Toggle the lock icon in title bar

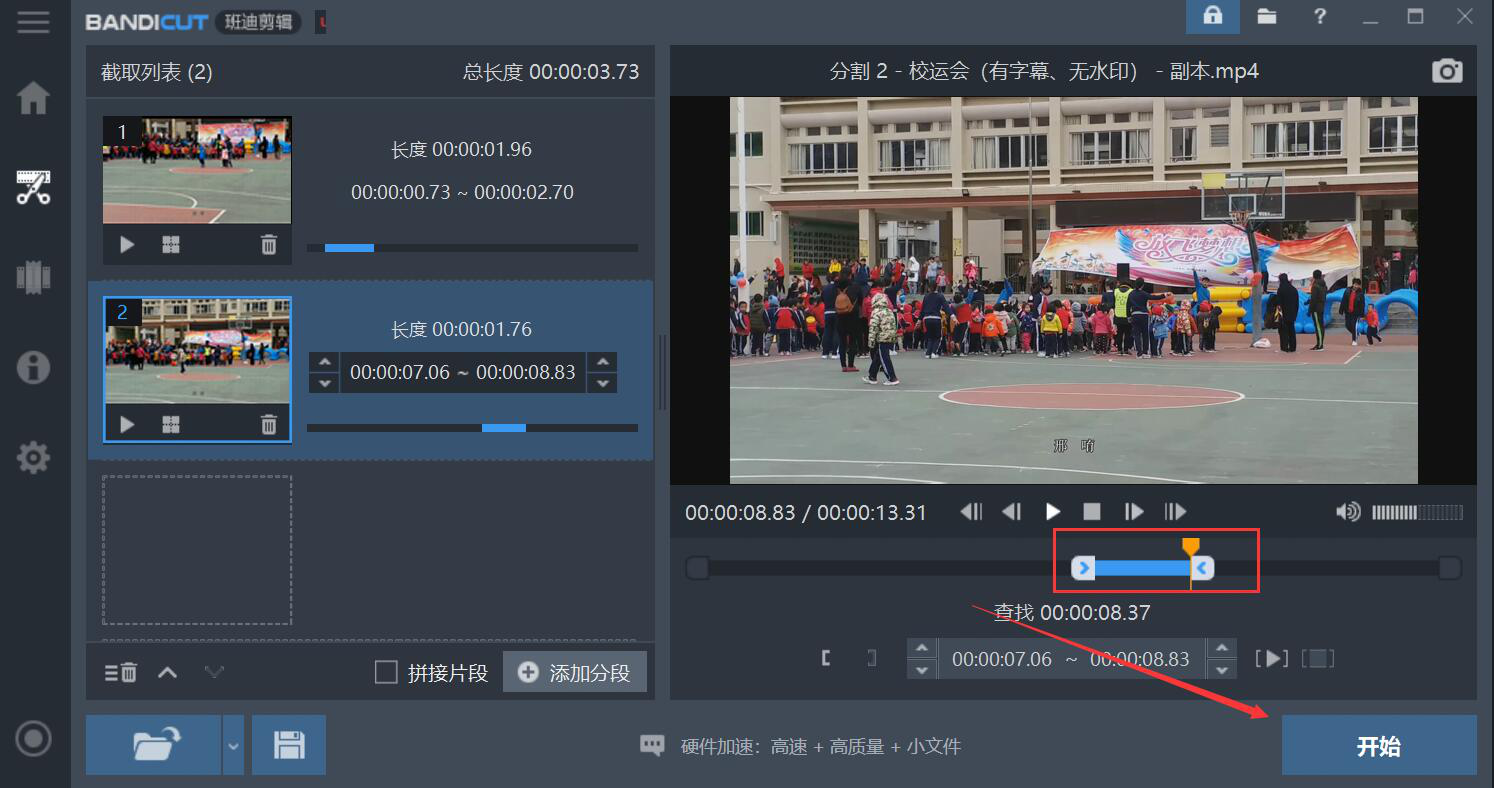pos(1212,16)
